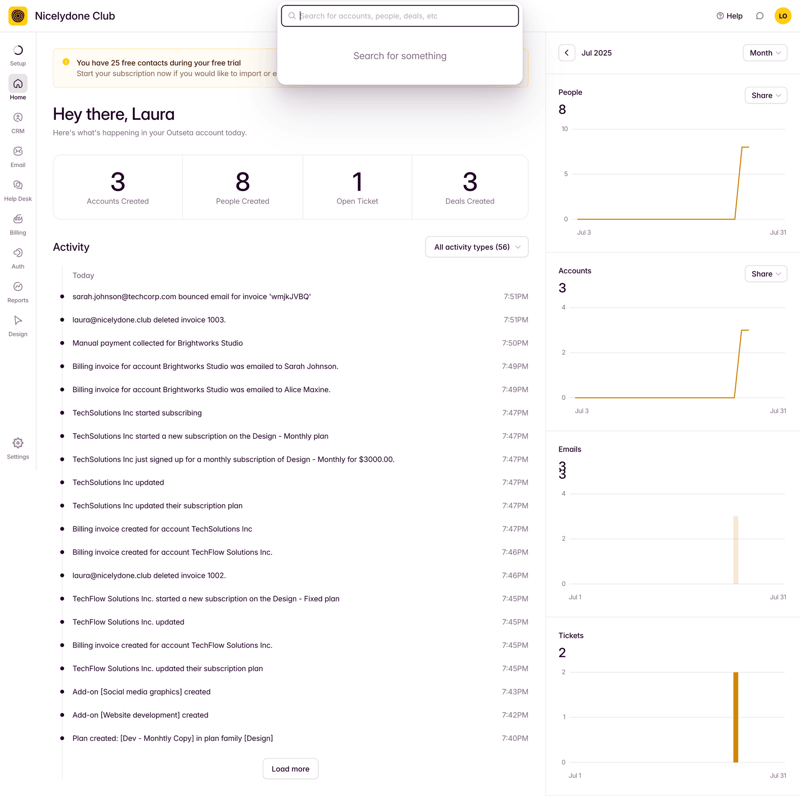Open the Share menu for the Accounts chart
Image resolution: width=800 pixels, height=796 pixels.
point(765,274)
